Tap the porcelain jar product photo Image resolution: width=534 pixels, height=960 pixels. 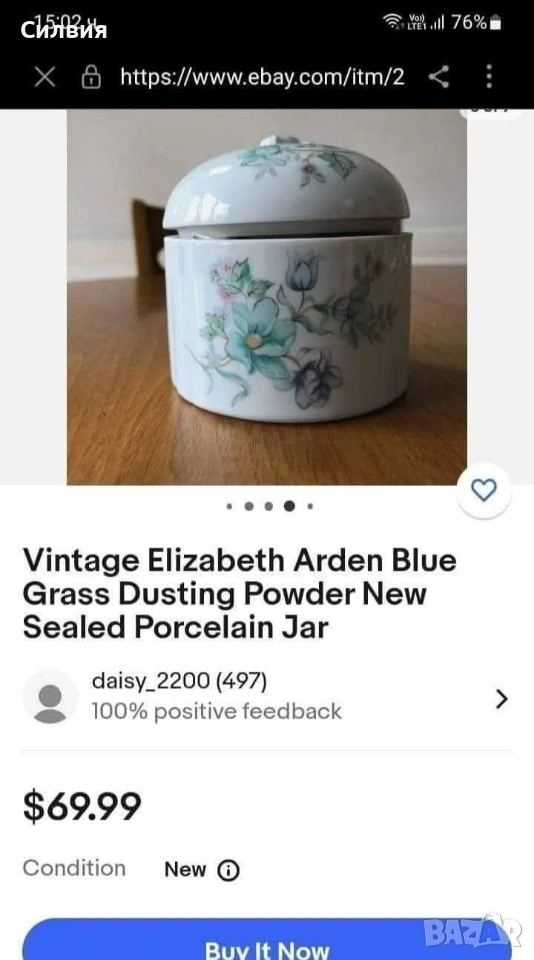click(266, 297)
